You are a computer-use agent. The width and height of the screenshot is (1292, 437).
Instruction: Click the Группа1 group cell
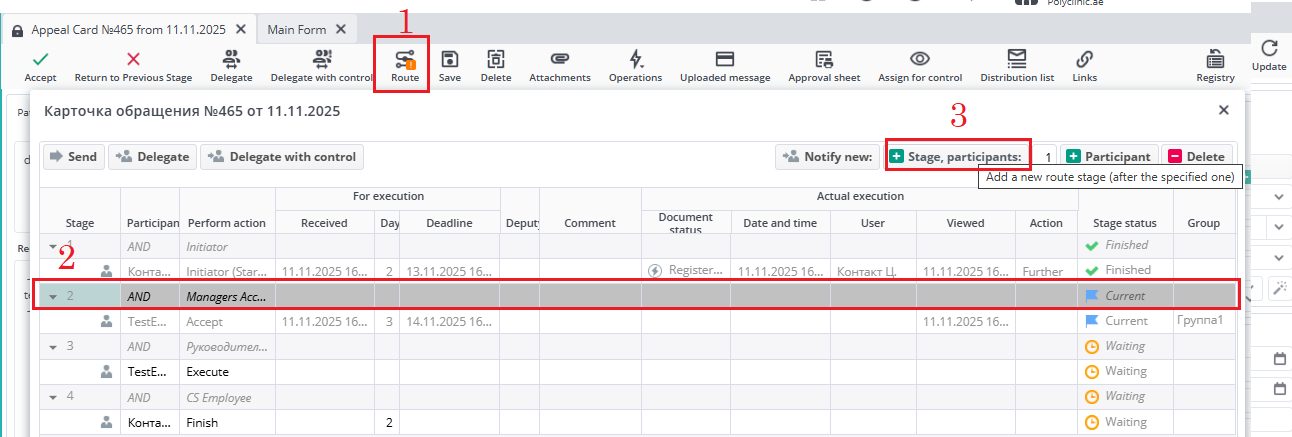coord(1204,321)
